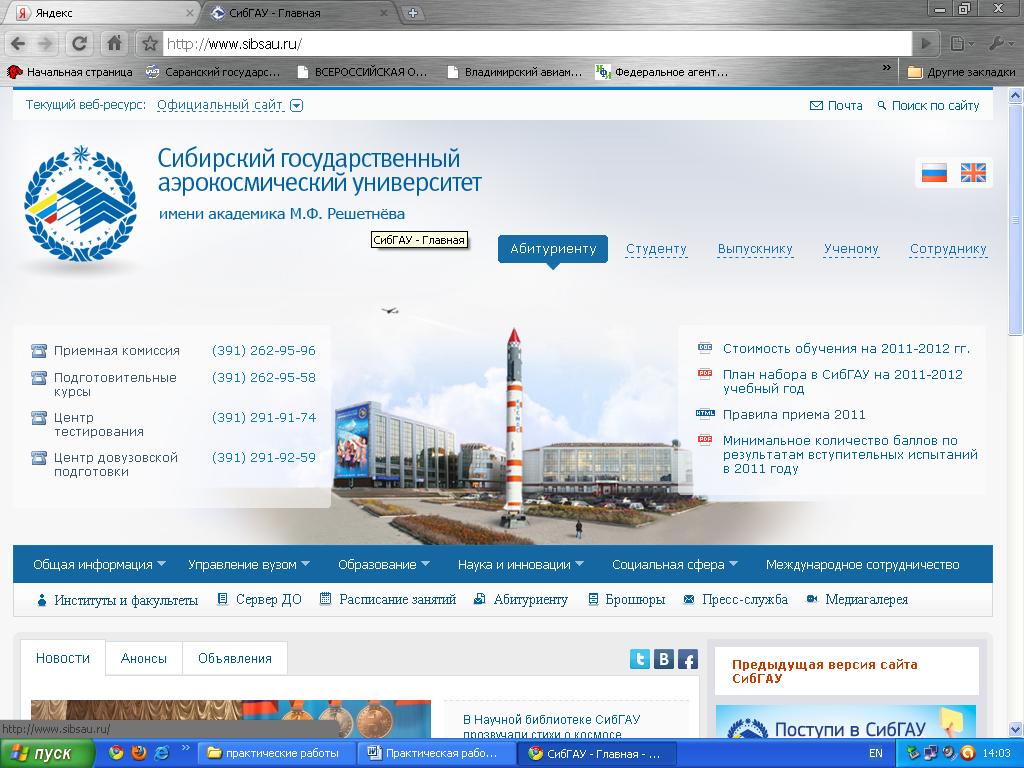Switch to Russian language flag

(x=934, y=173)
